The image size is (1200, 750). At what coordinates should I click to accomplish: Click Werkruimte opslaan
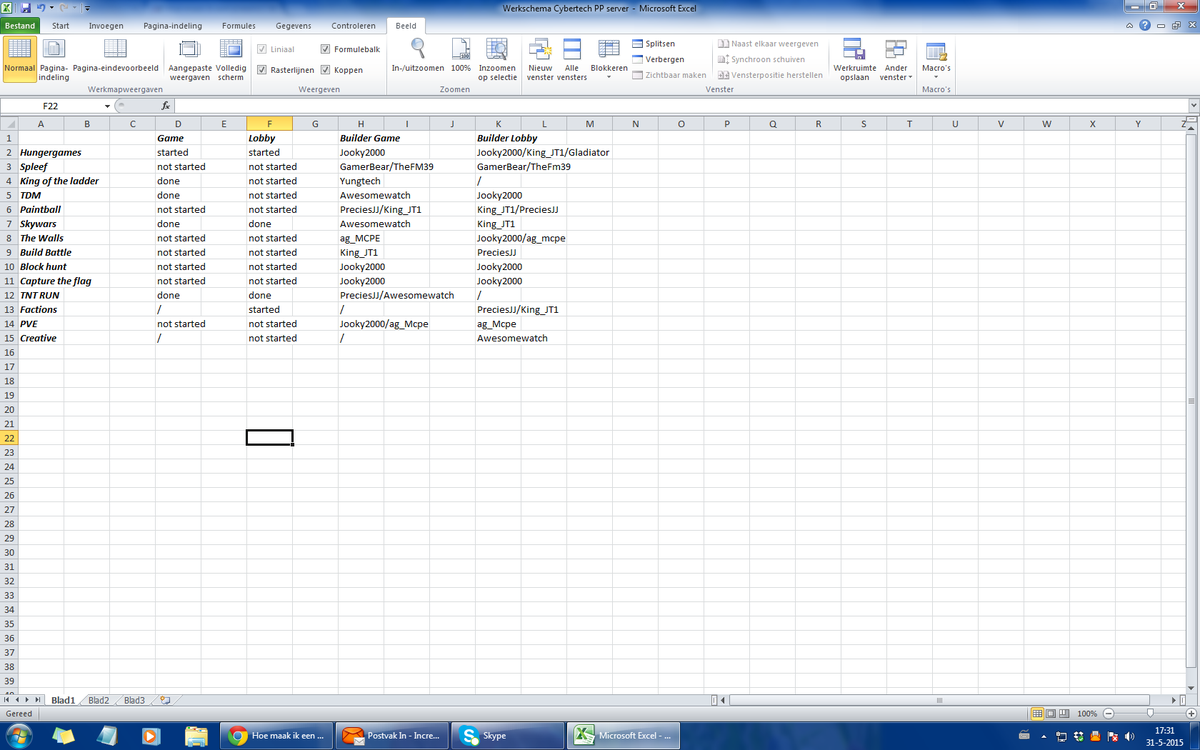point(855,60)
